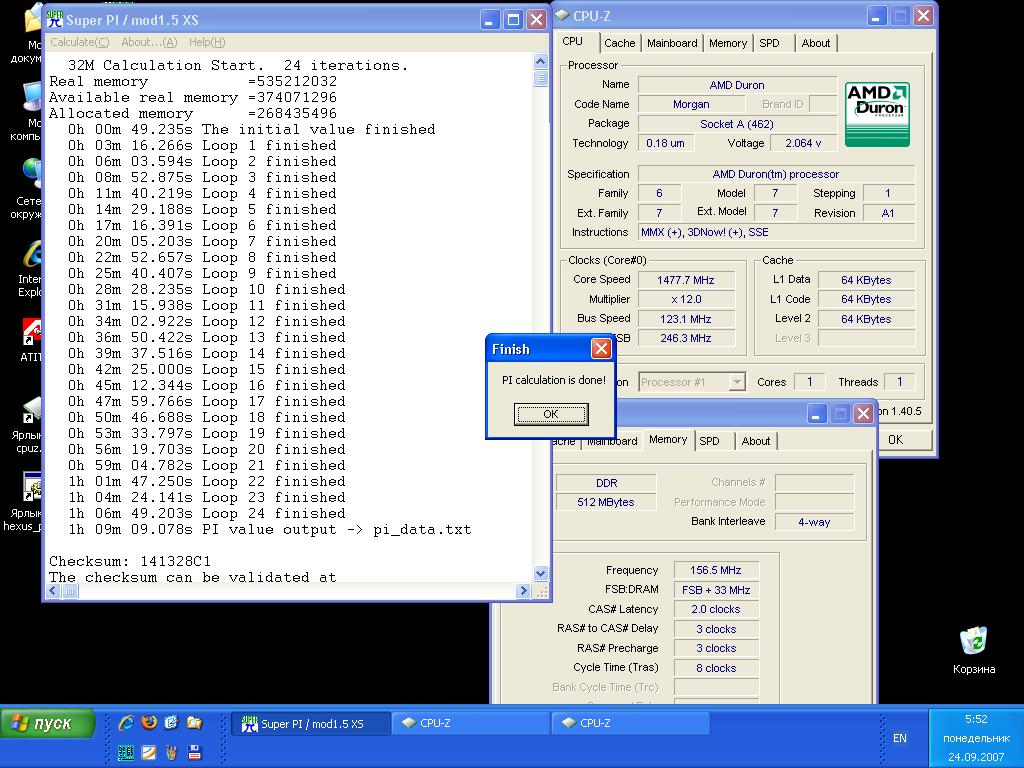Activate the second CPU-Z taskbar button

click(631, 724)
